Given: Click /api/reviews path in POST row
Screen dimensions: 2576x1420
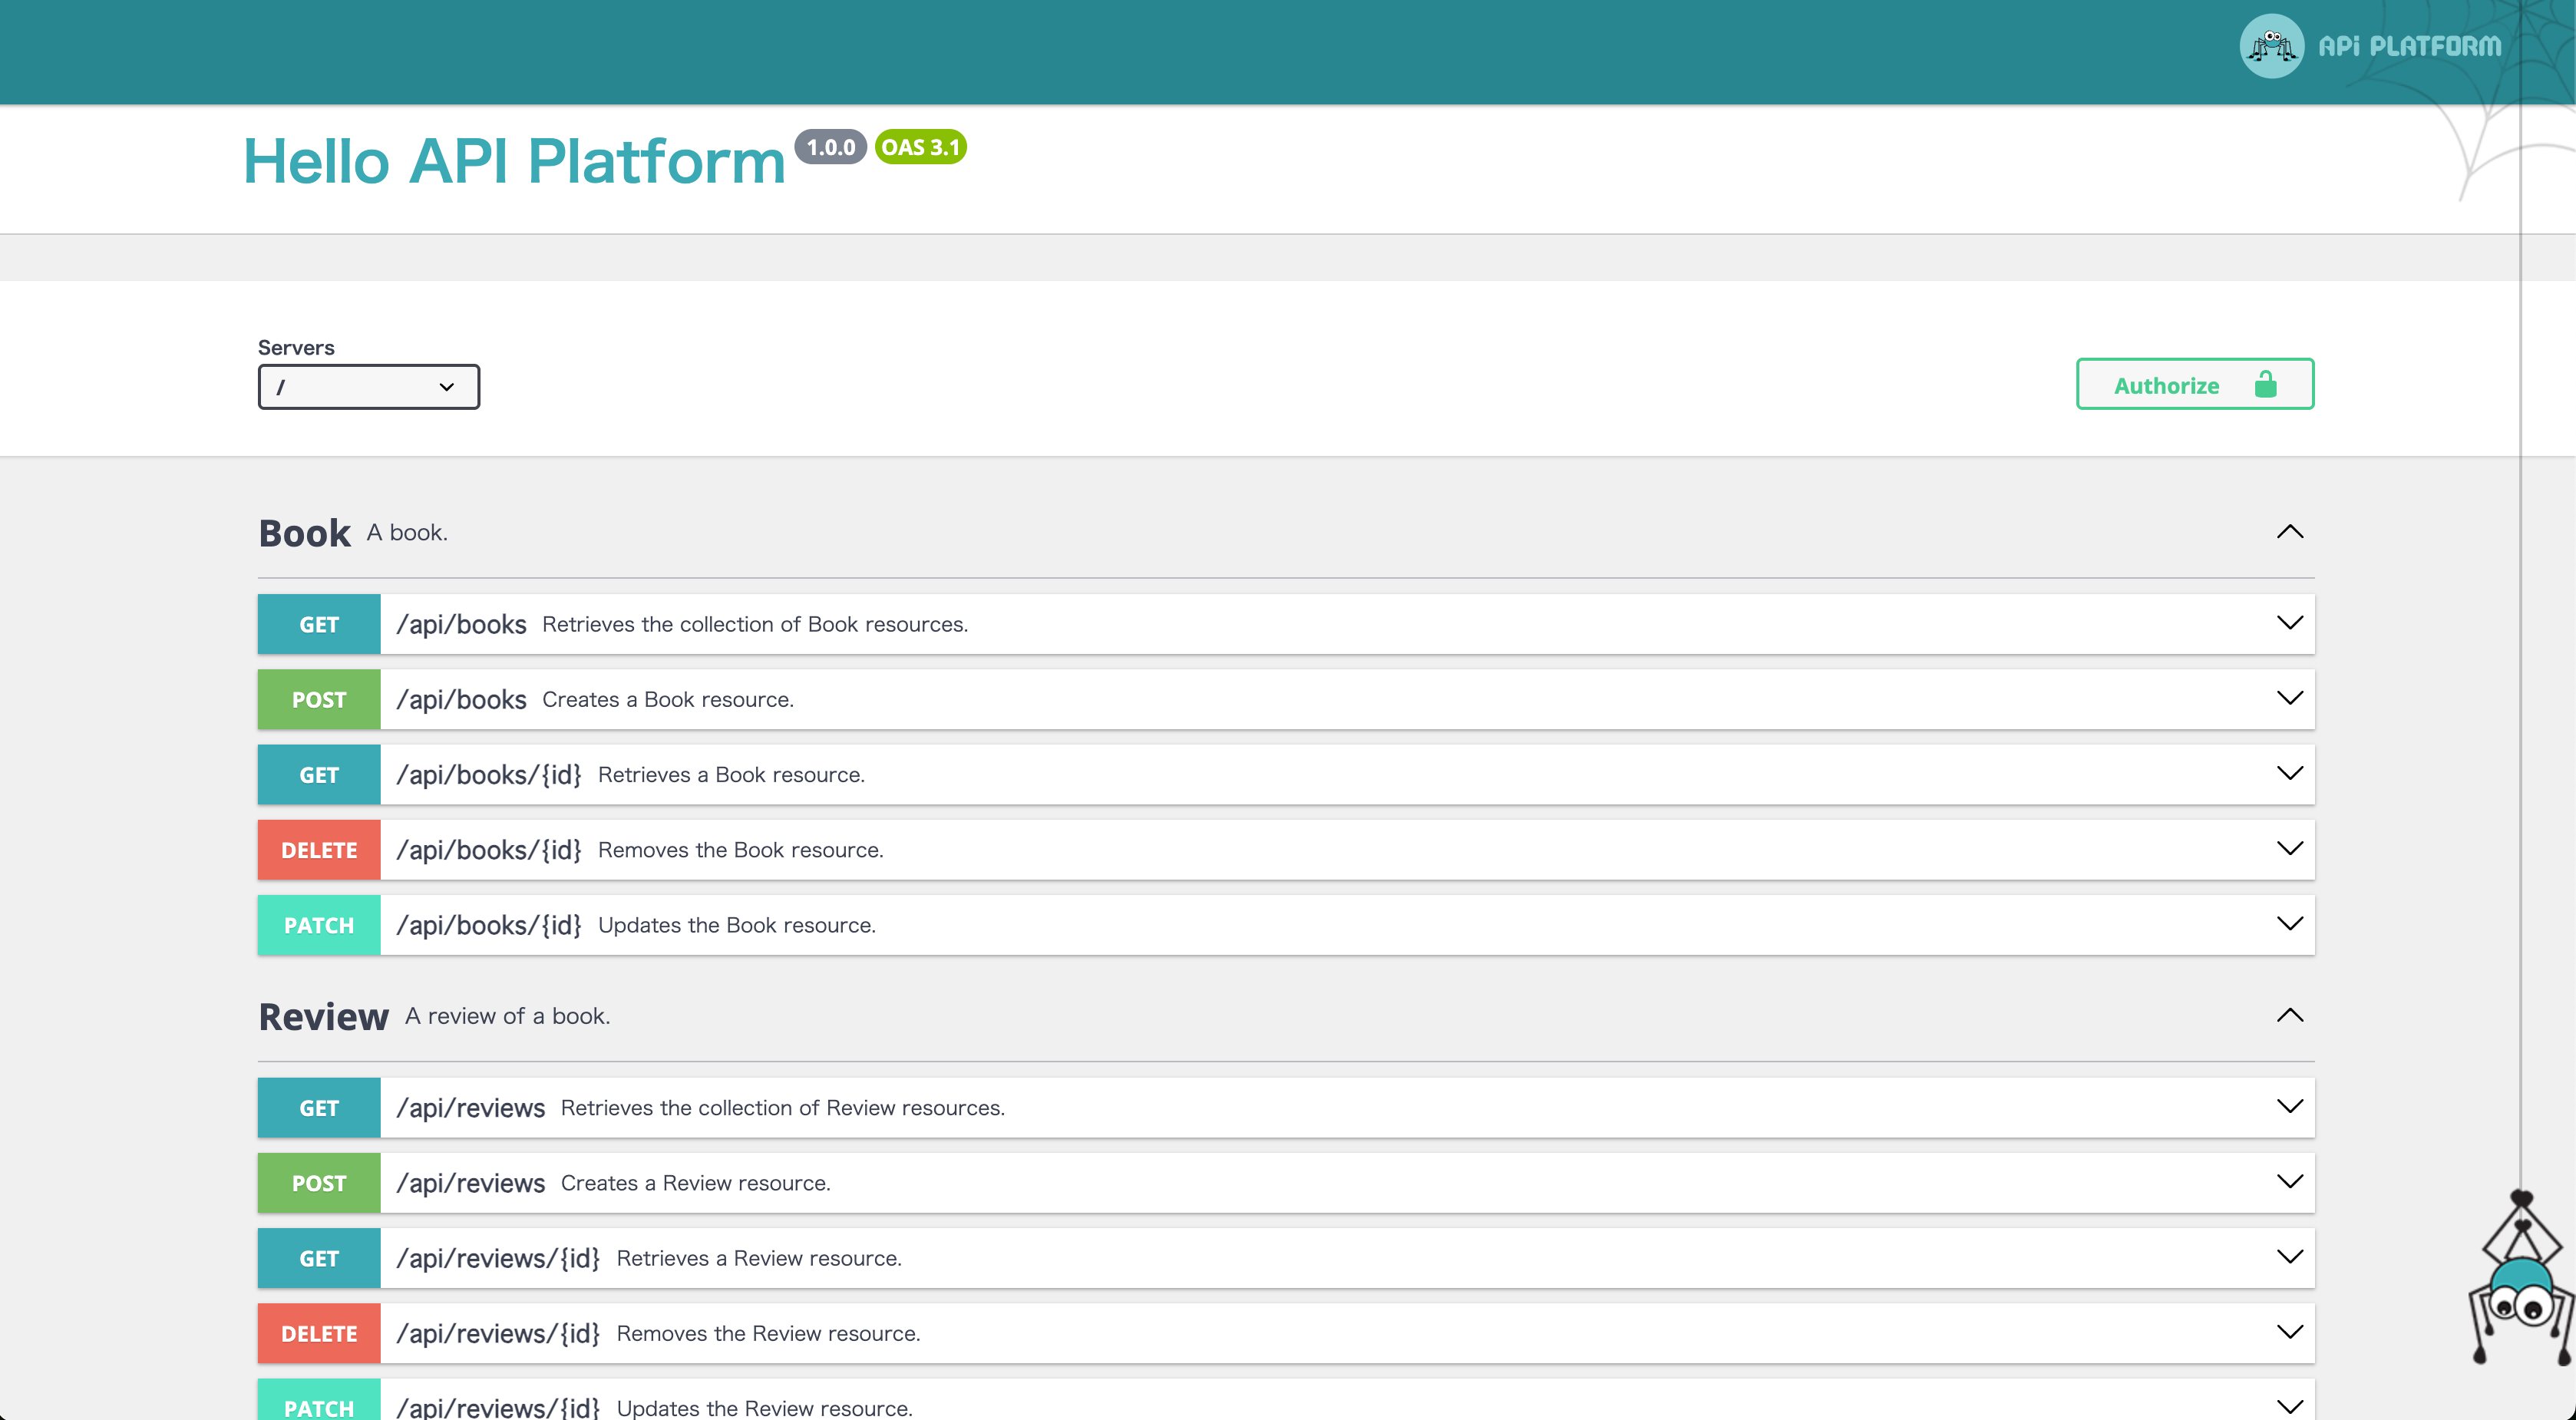Looking at the screenshot, I should point(470,1183).
